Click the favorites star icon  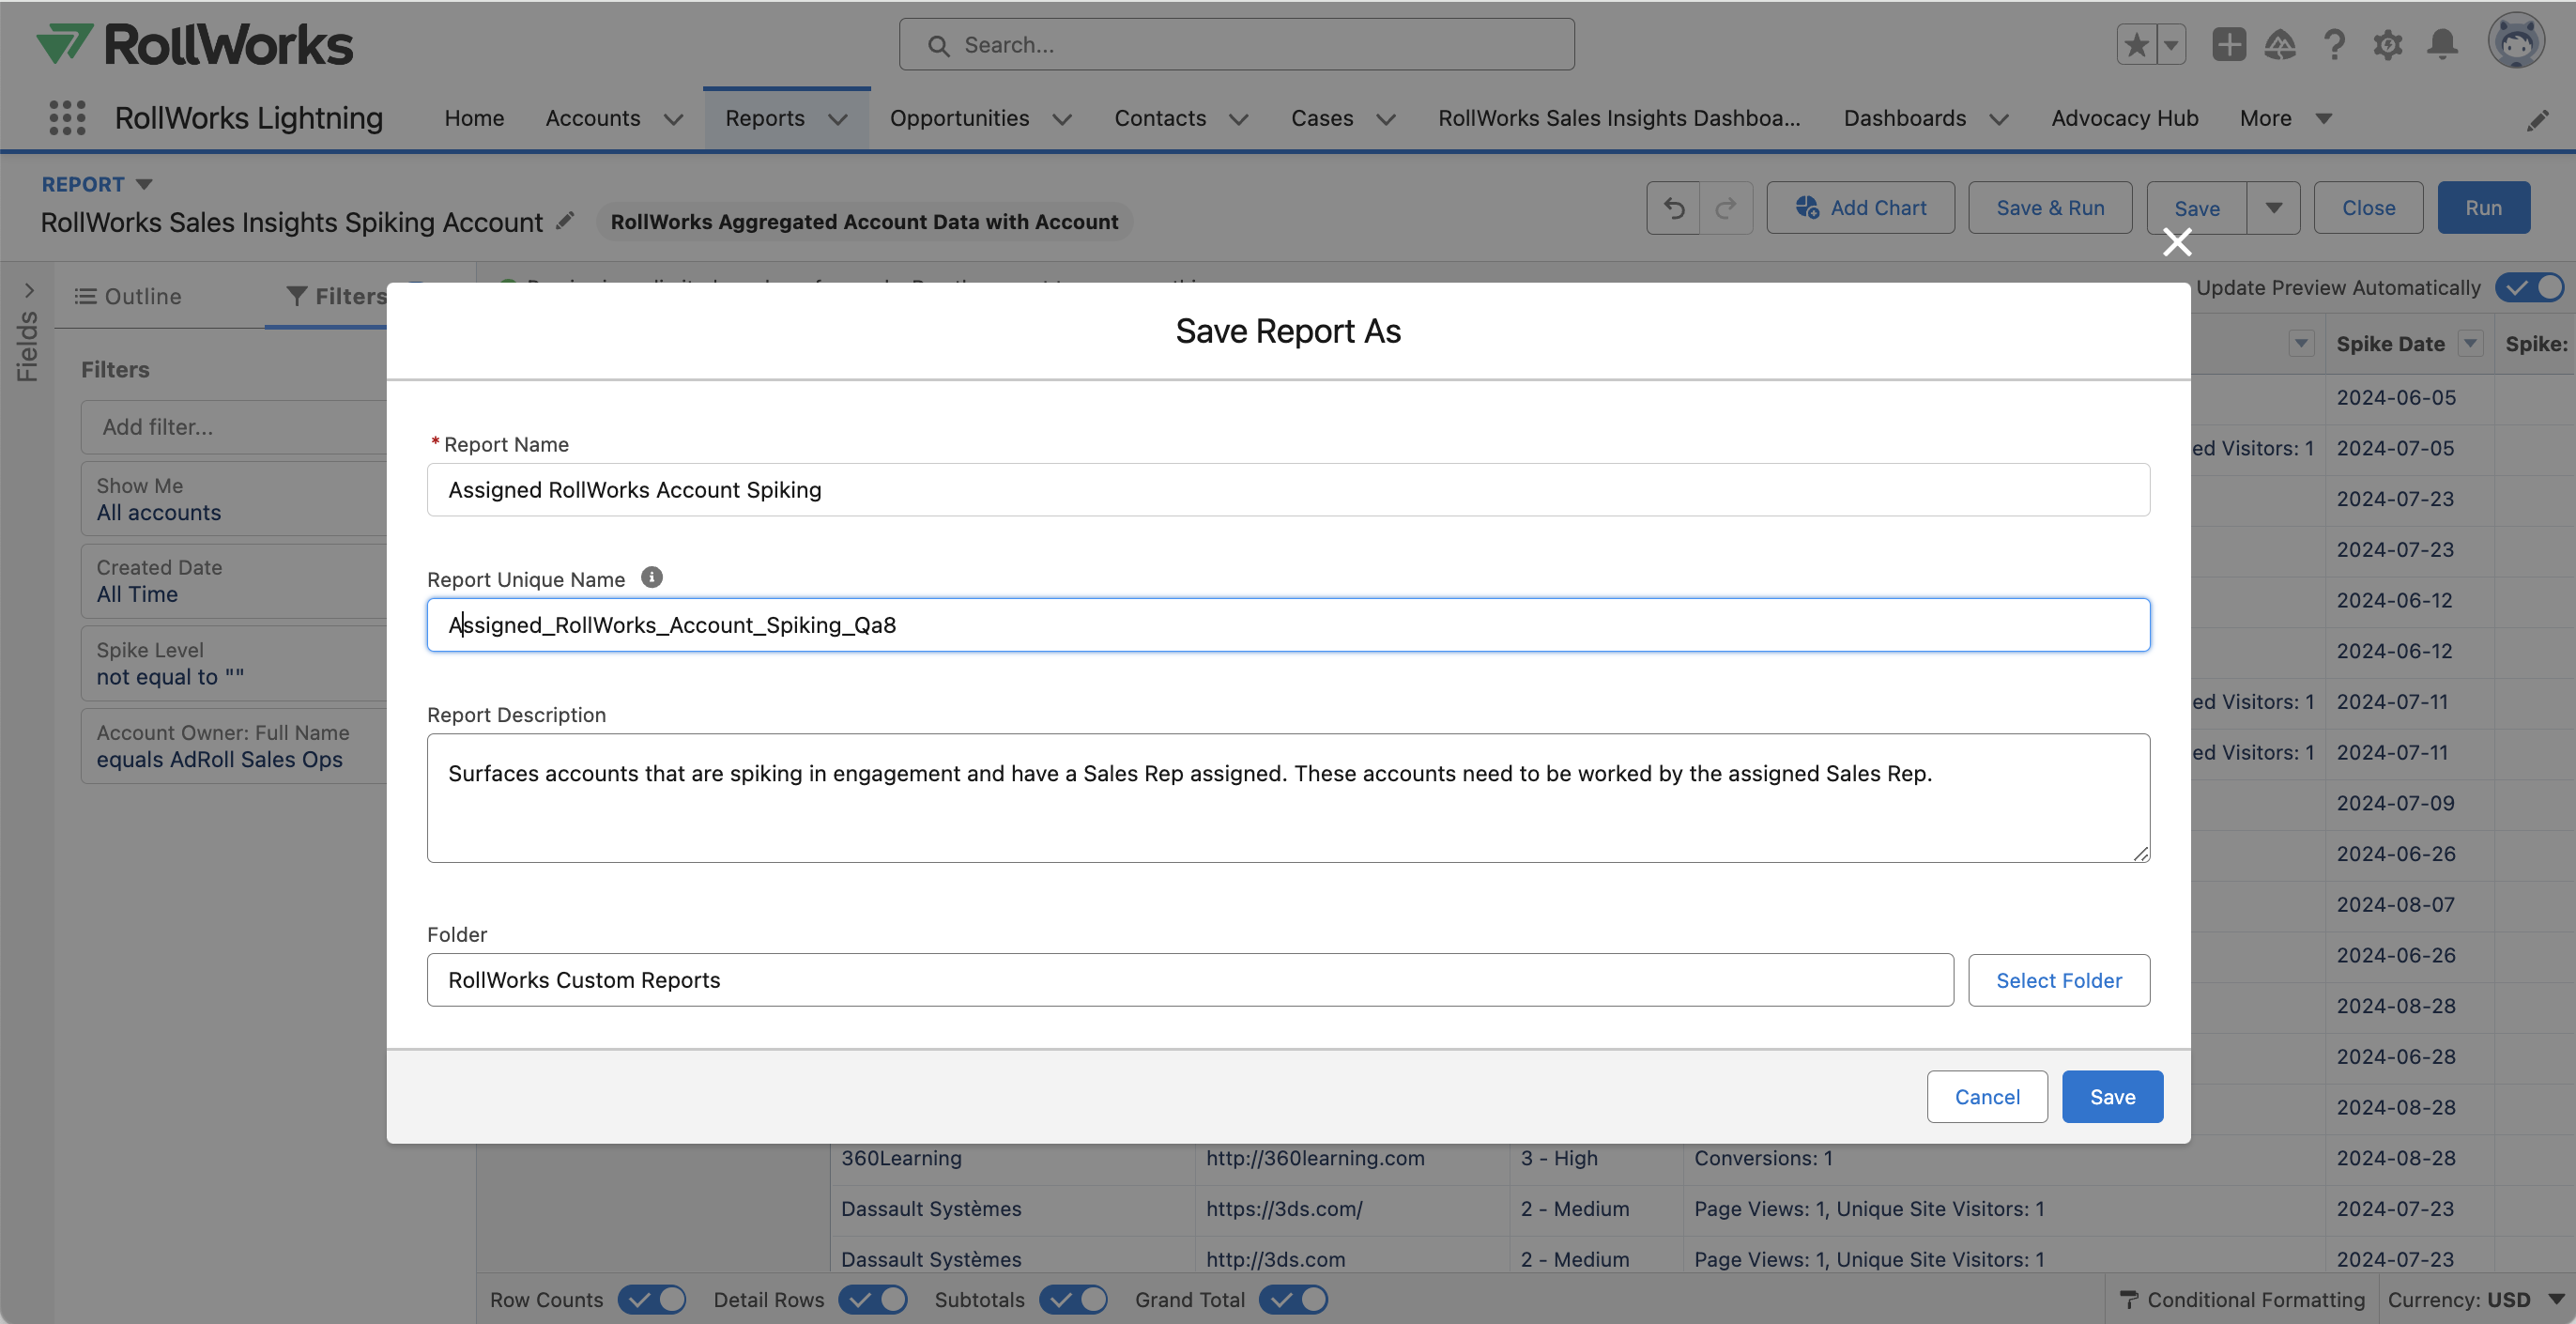coord(2137,45)
